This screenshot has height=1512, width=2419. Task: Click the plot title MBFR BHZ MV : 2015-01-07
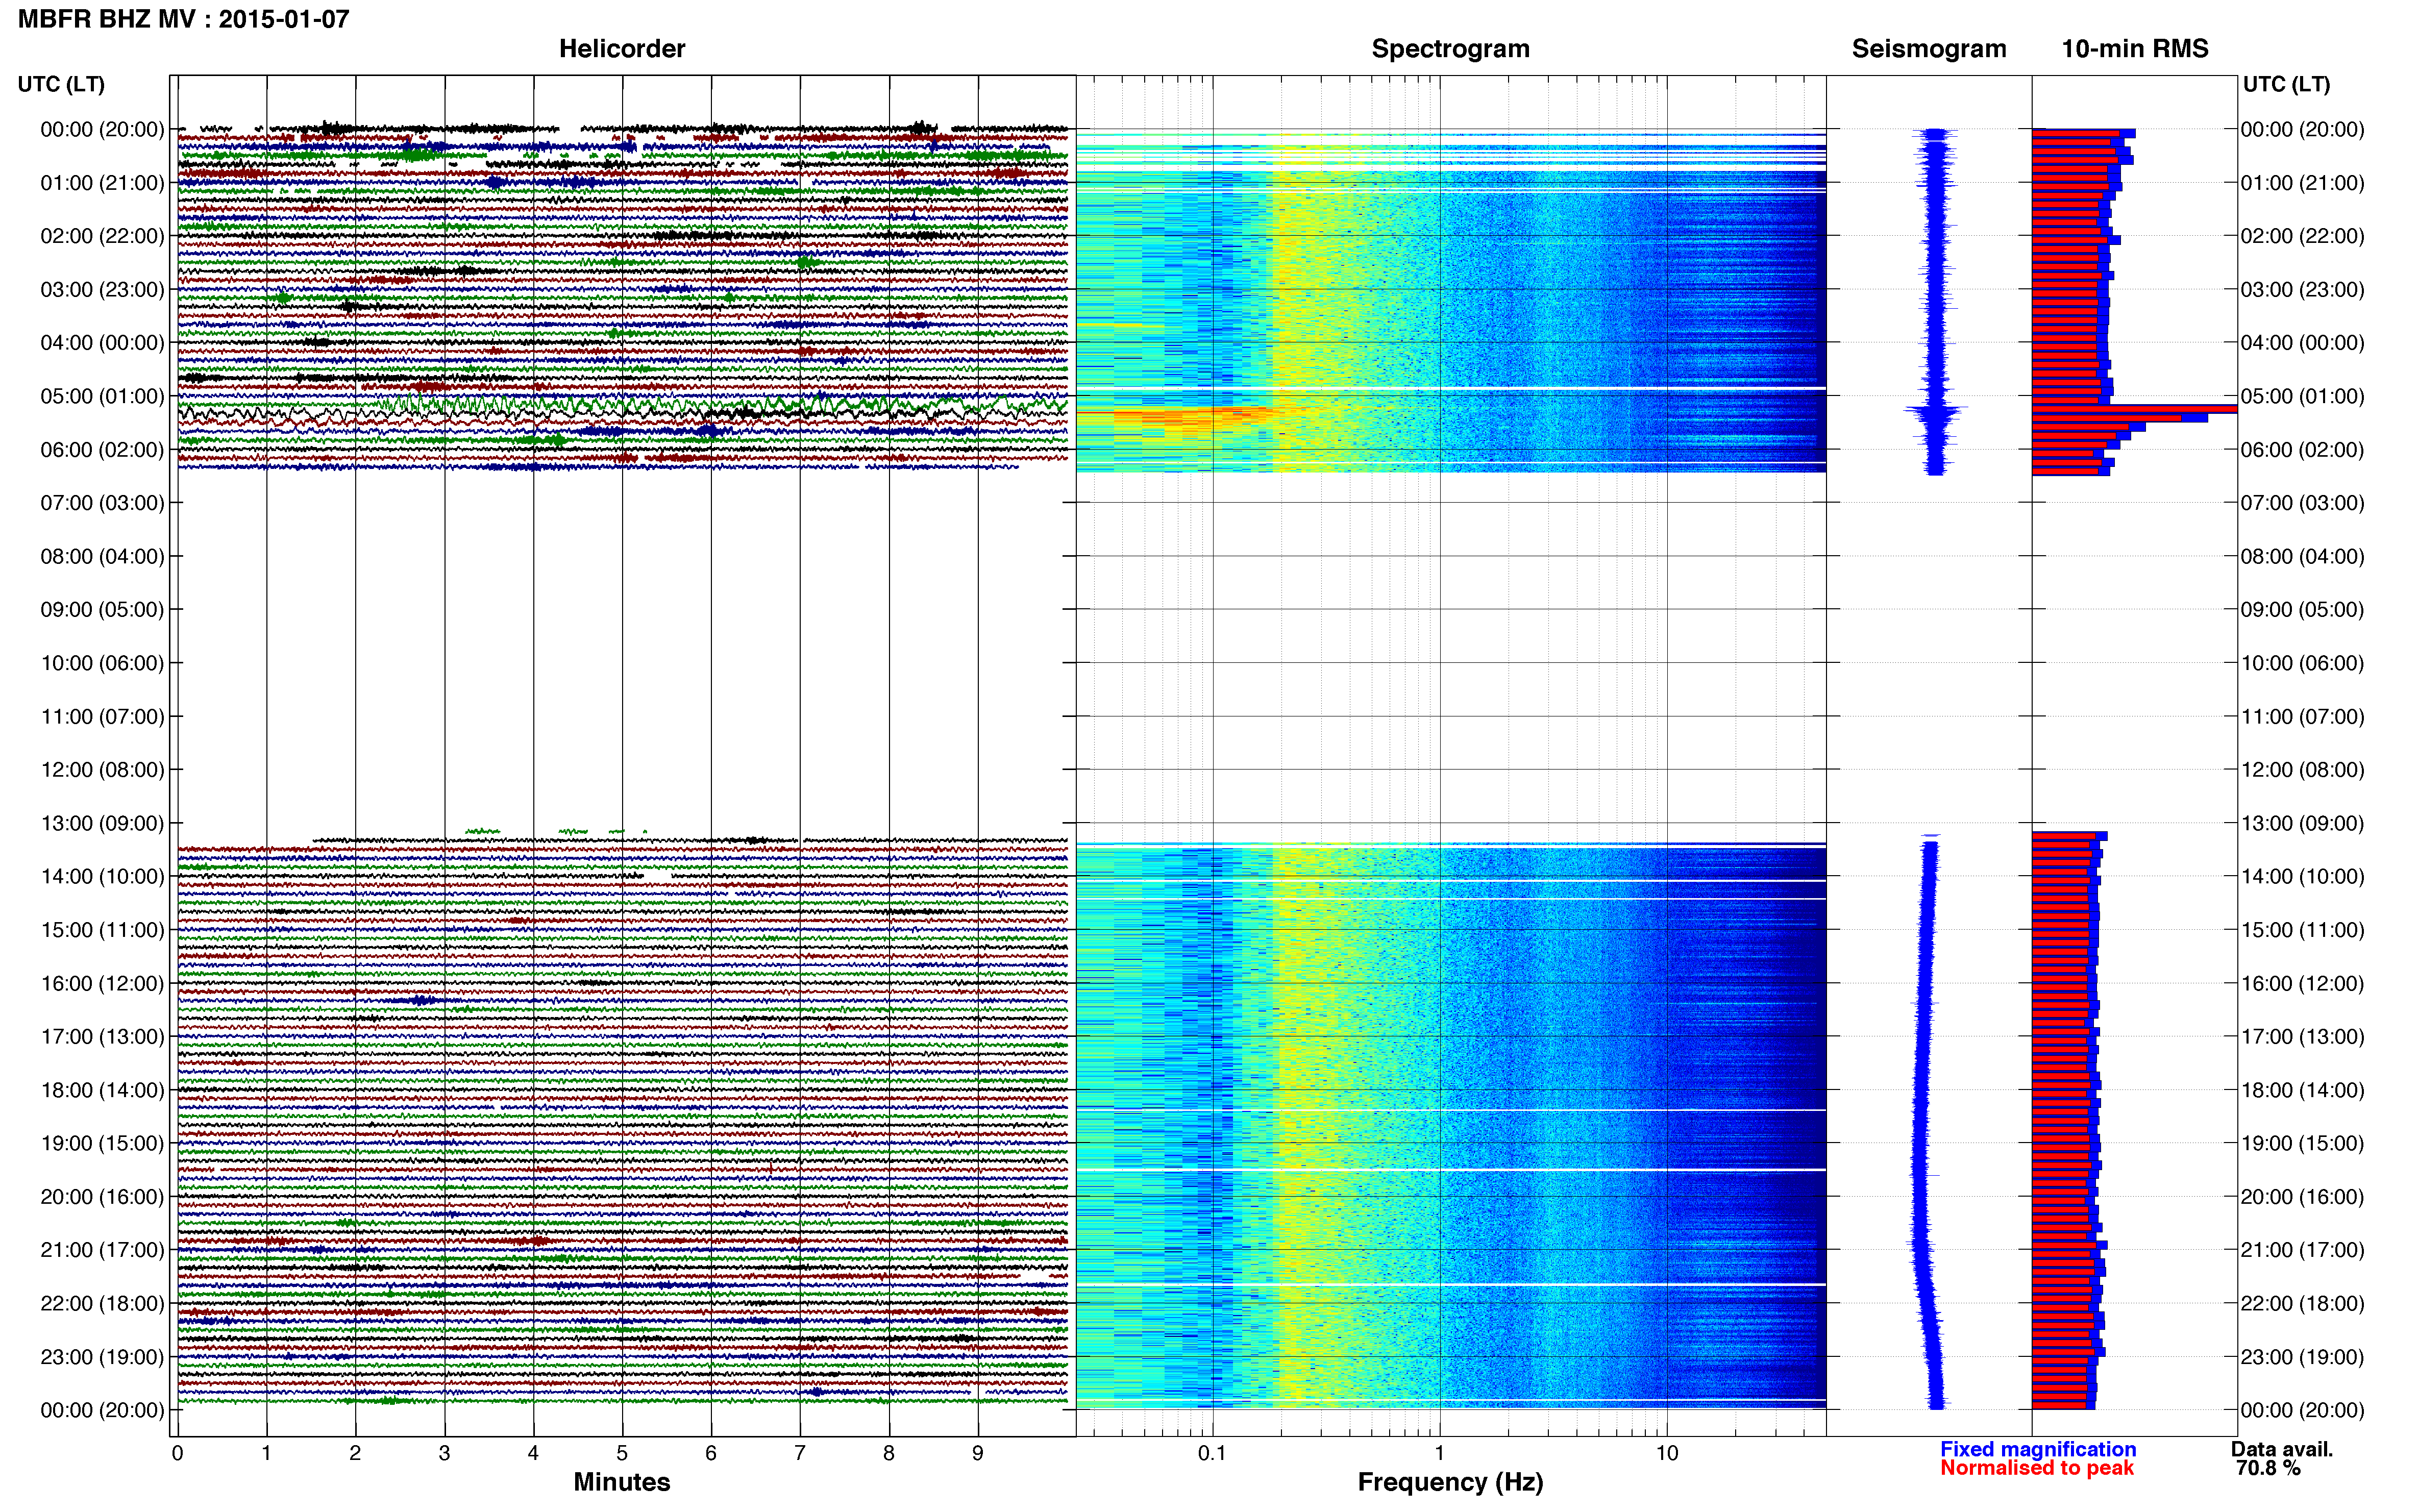pyautogui.click(x=184, y=19)
